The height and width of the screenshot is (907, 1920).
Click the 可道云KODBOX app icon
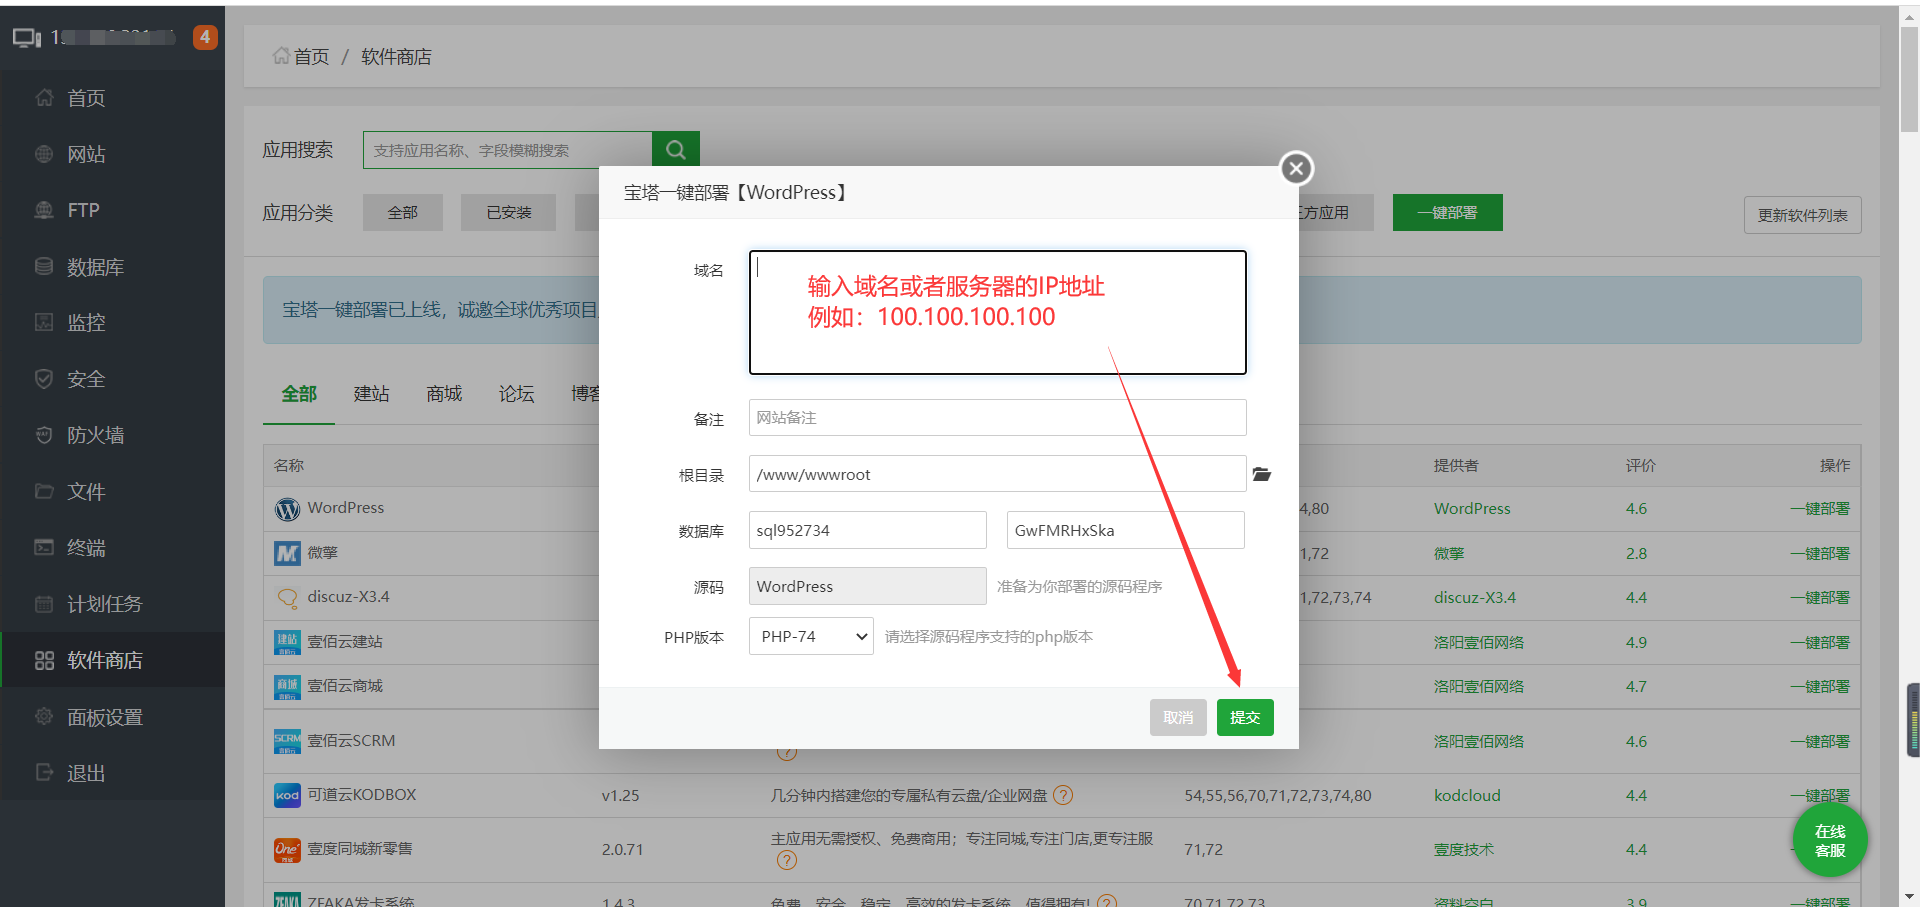coord(287,796)
